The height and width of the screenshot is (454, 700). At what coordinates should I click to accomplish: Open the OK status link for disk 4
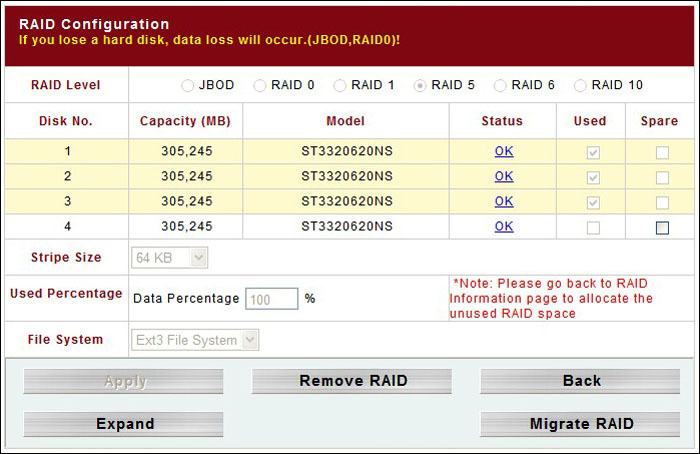click(x=504, y=226)
